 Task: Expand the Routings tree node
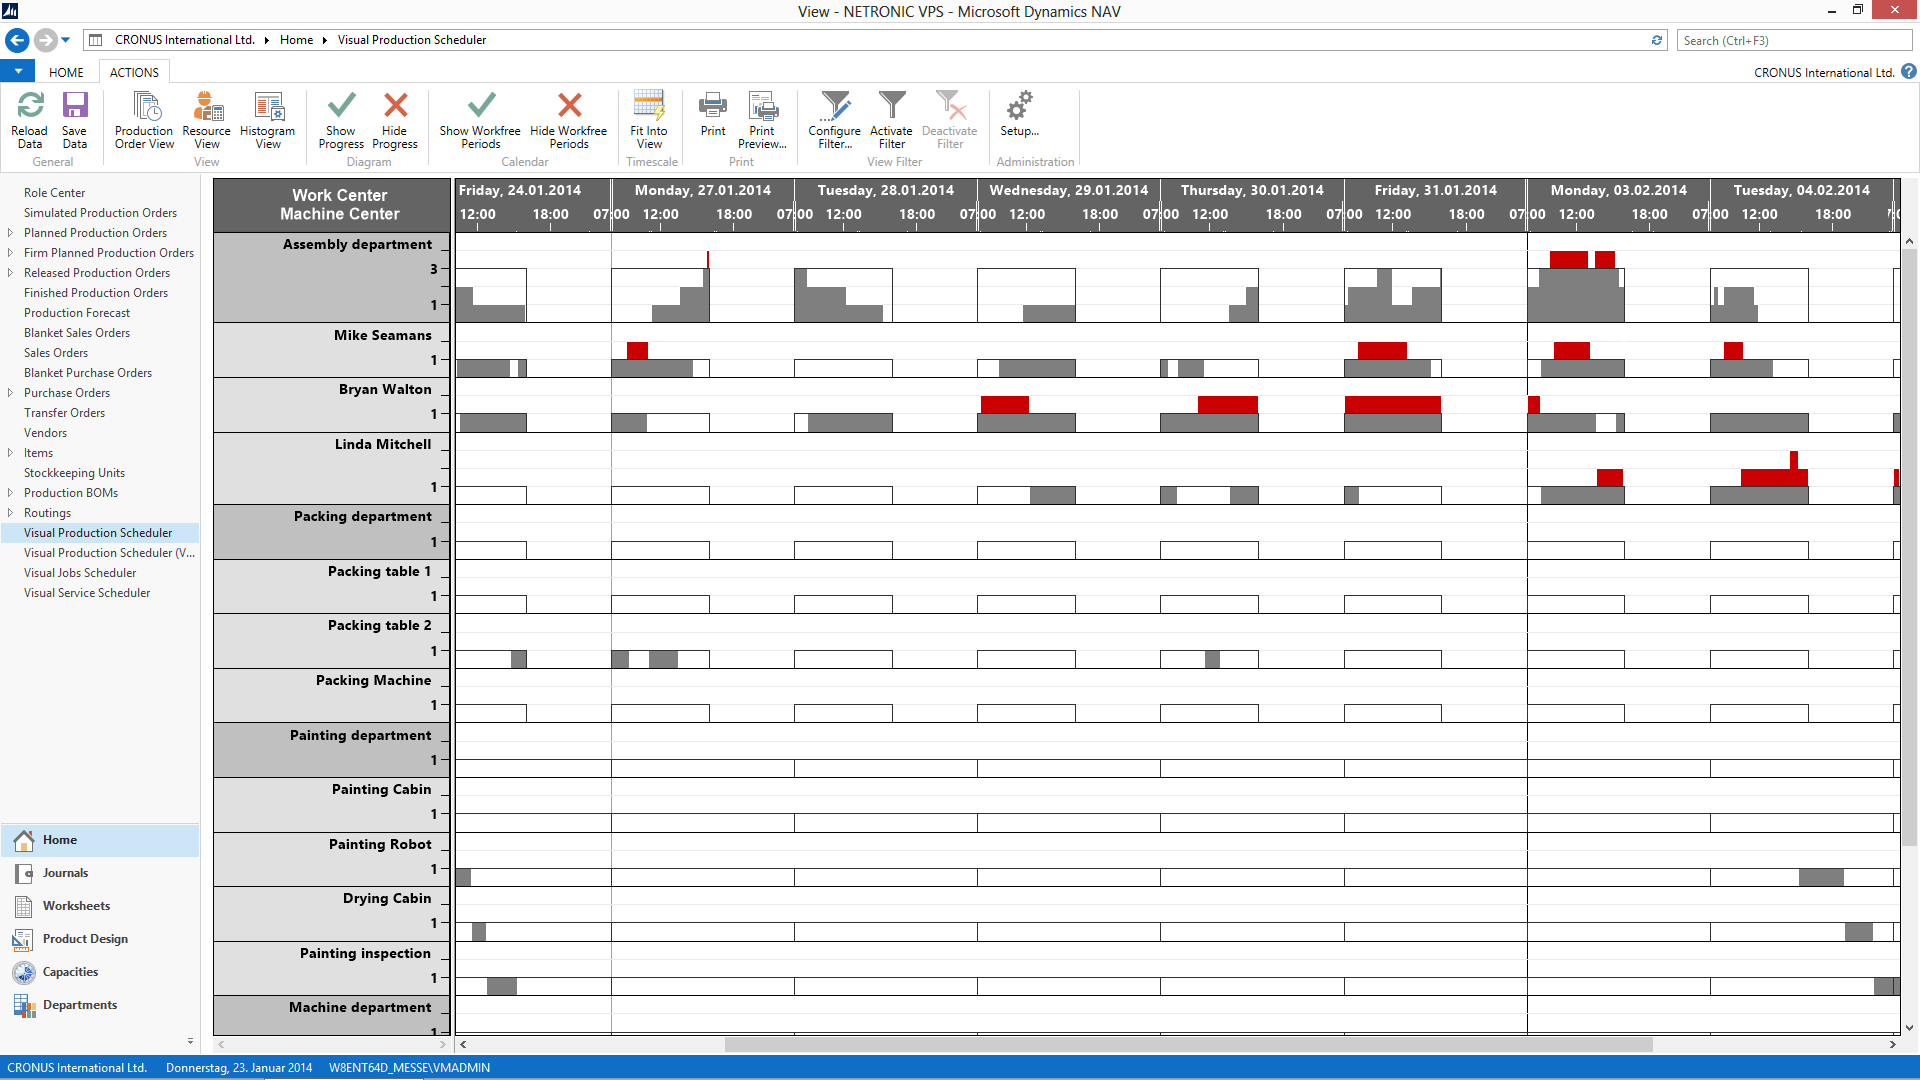(x=10, y=513)
